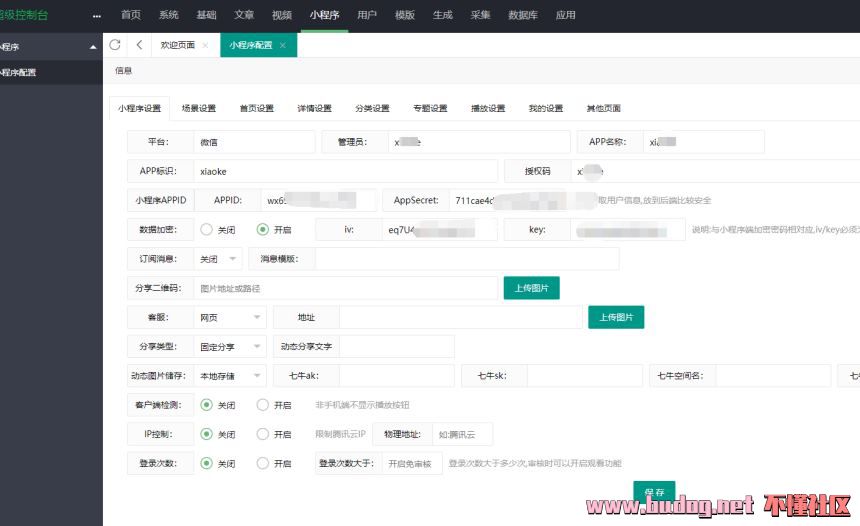Click the refresh icon in the tab bar
Image resolution: width=860 pixels, height=526 pixels.
[x=115, y=45]
